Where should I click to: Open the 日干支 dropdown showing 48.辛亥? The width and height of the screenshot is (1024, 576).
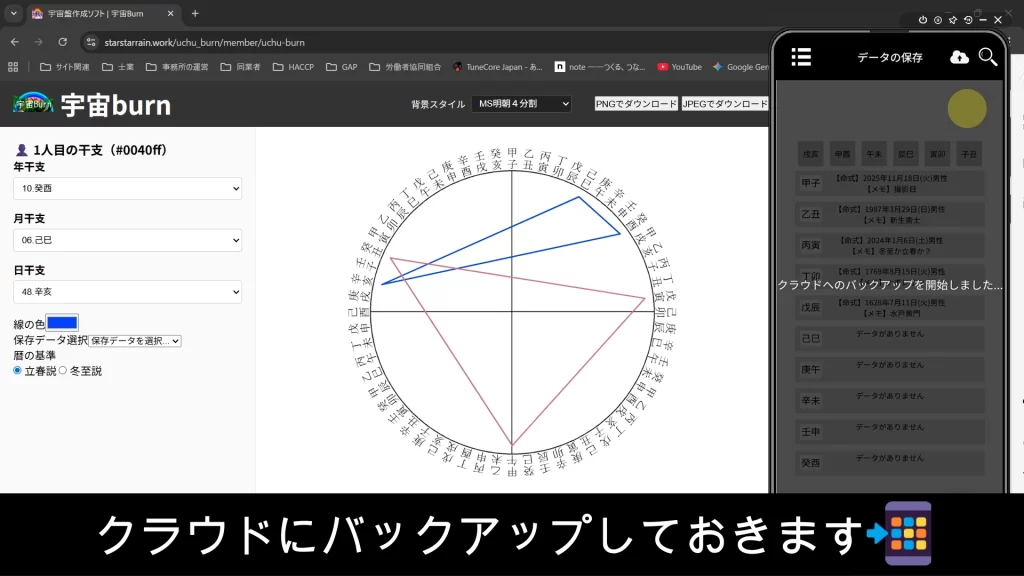click(127, 292)
